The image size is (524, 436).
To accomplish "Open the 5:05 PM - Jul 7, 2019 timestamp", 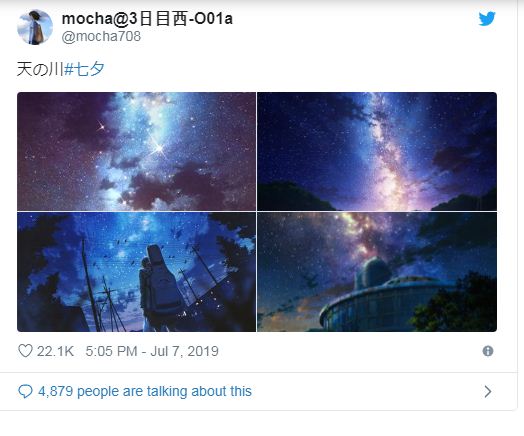I will 152,351.
